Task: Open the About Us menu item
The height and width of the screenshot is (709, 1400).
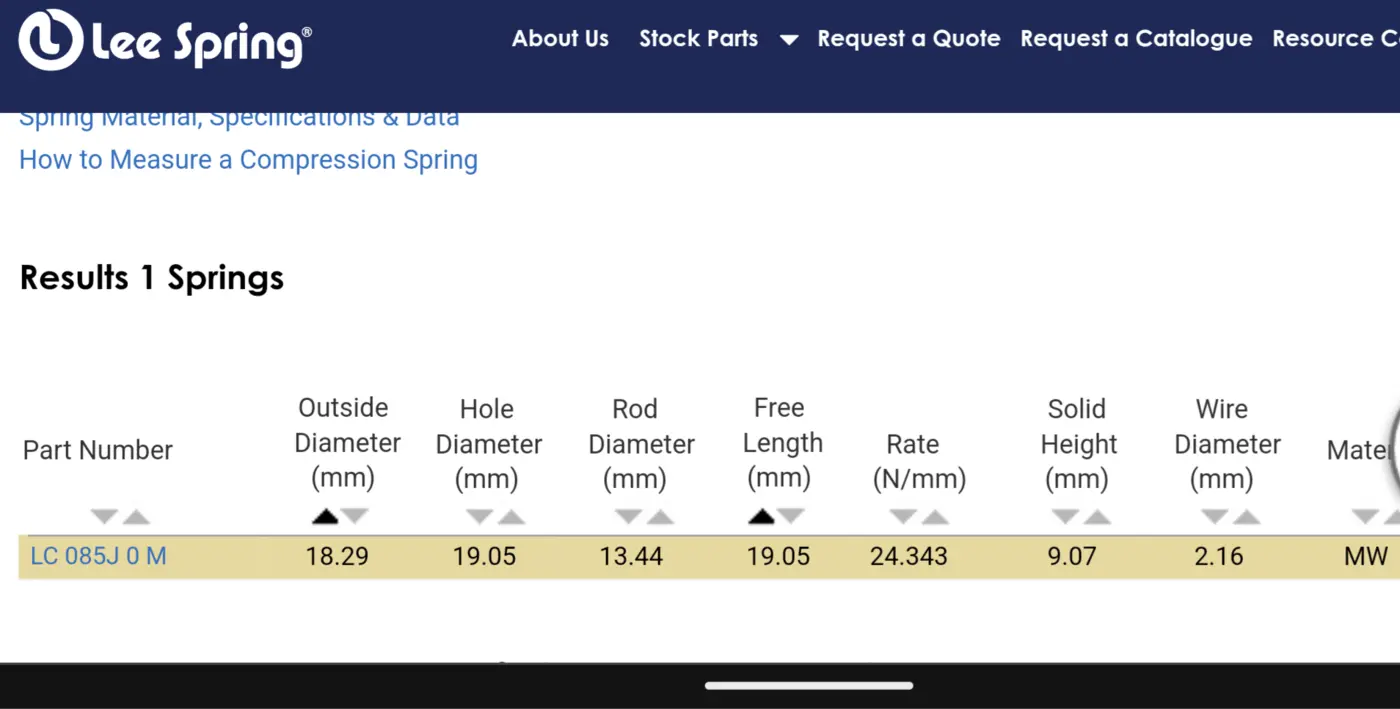Action: pyautogui.click(x=560, y=39)
